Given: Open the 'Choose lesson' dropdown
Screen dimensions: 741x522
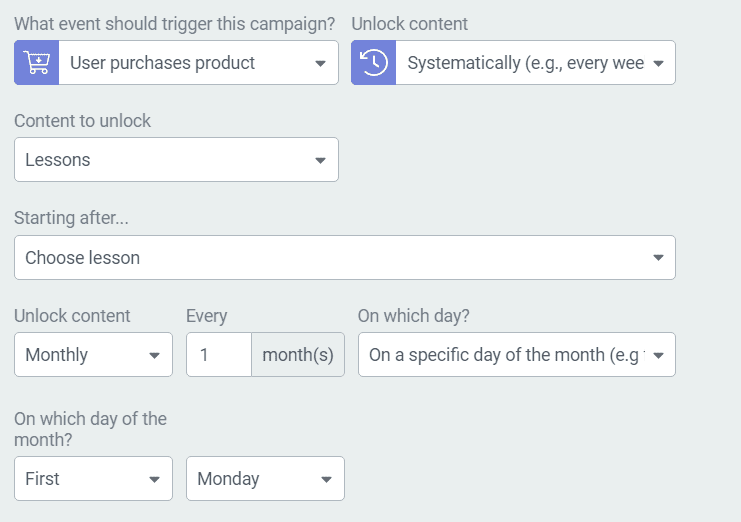Looking at the screenshot, I should 345,257.
